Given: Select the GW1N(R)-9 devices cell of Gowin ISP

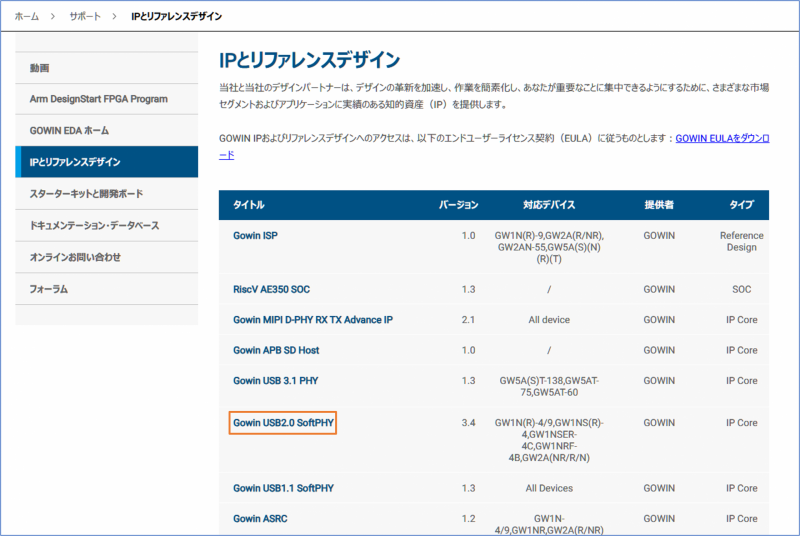Looking at the screenshot, I should pos(549,247).
